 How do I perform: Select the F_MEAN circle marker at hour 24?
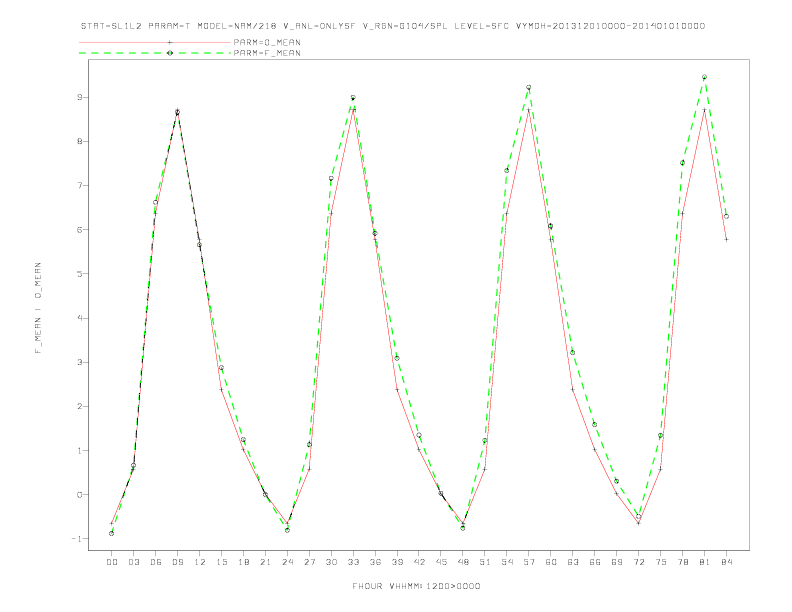pos(287,530)
